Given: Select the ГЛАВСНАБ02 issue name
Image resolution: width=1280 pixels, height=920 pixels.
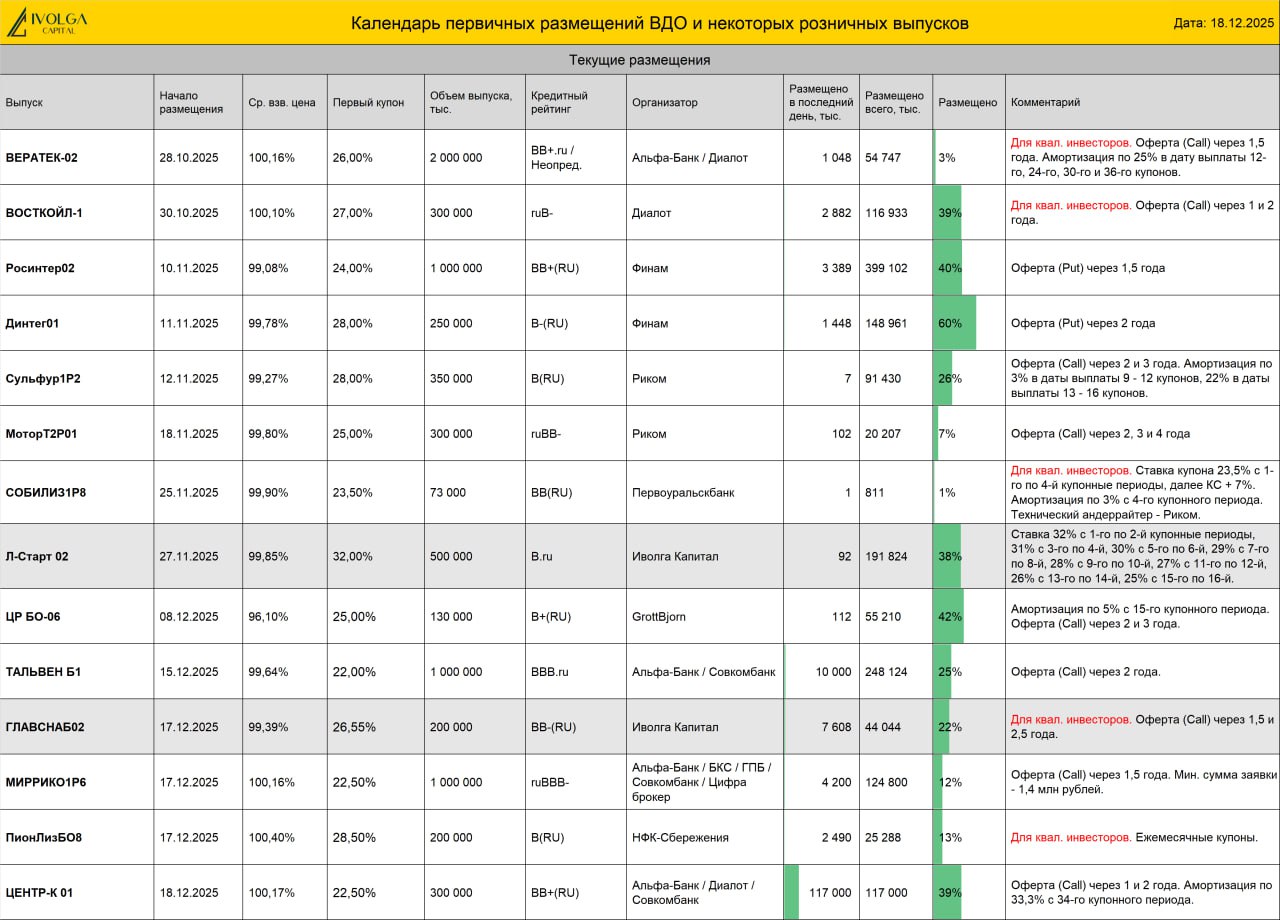Looking at the screenshot, I should tap(45, 727).
